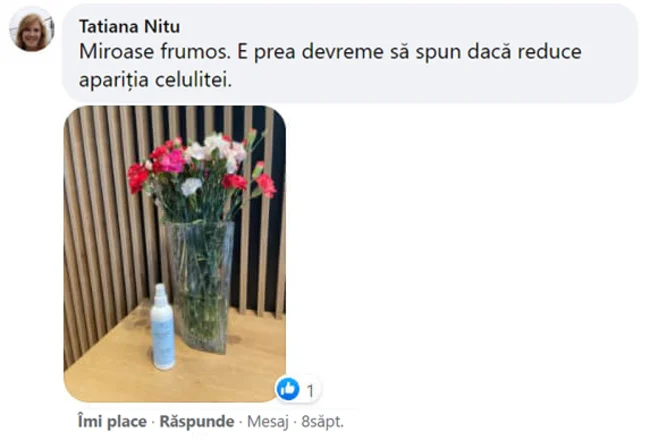Open the reaction count showing 1
650x440 pixels.
click(310, 390)
